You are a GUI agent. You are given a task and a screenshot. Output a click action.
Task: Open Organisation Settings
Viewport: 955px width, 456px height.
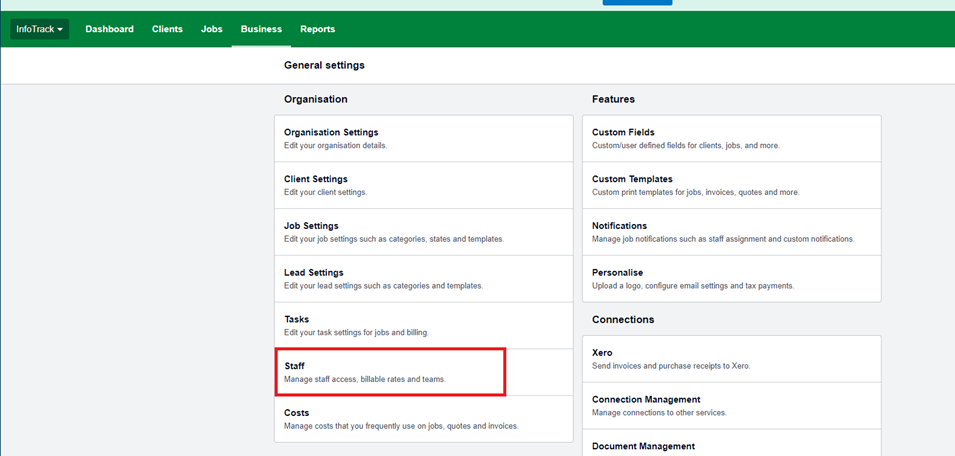tap(331, 132)
